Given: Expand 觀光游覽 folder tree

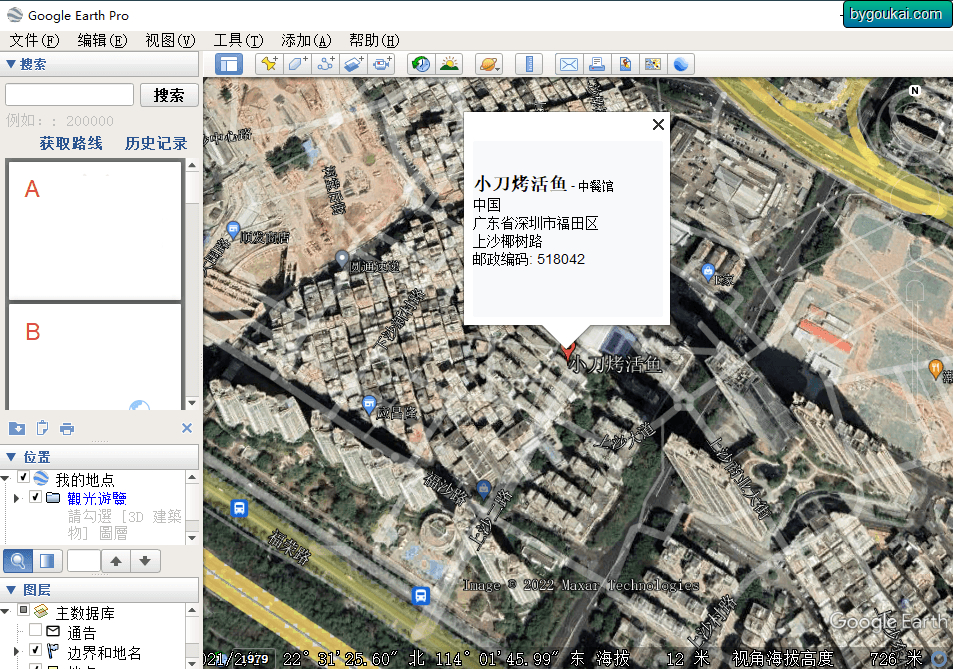Looking at the screenshot, I should coord(16,498).
